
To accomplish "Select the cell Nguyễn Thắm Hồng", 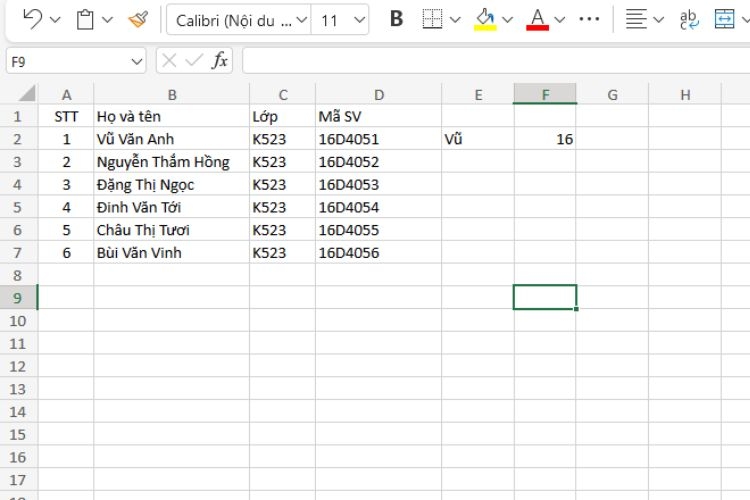I will point(172,162).
